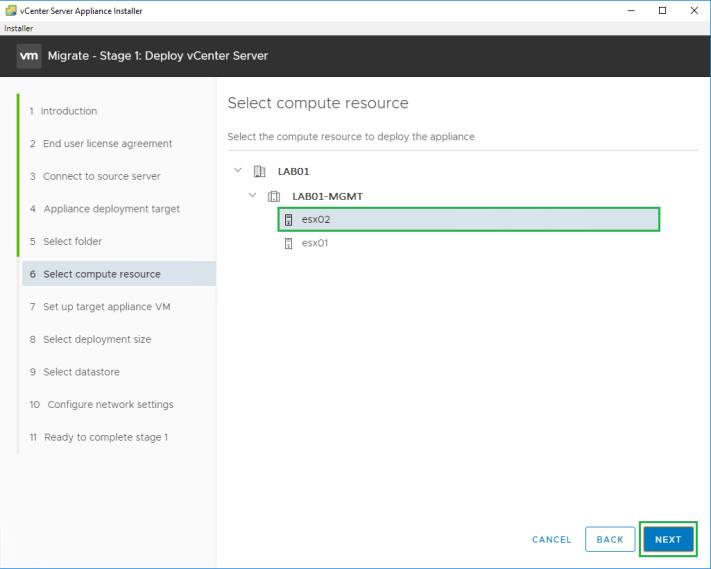Select the esx01 host
Viewport: 711px width, 569px height.
pos(316,243)
